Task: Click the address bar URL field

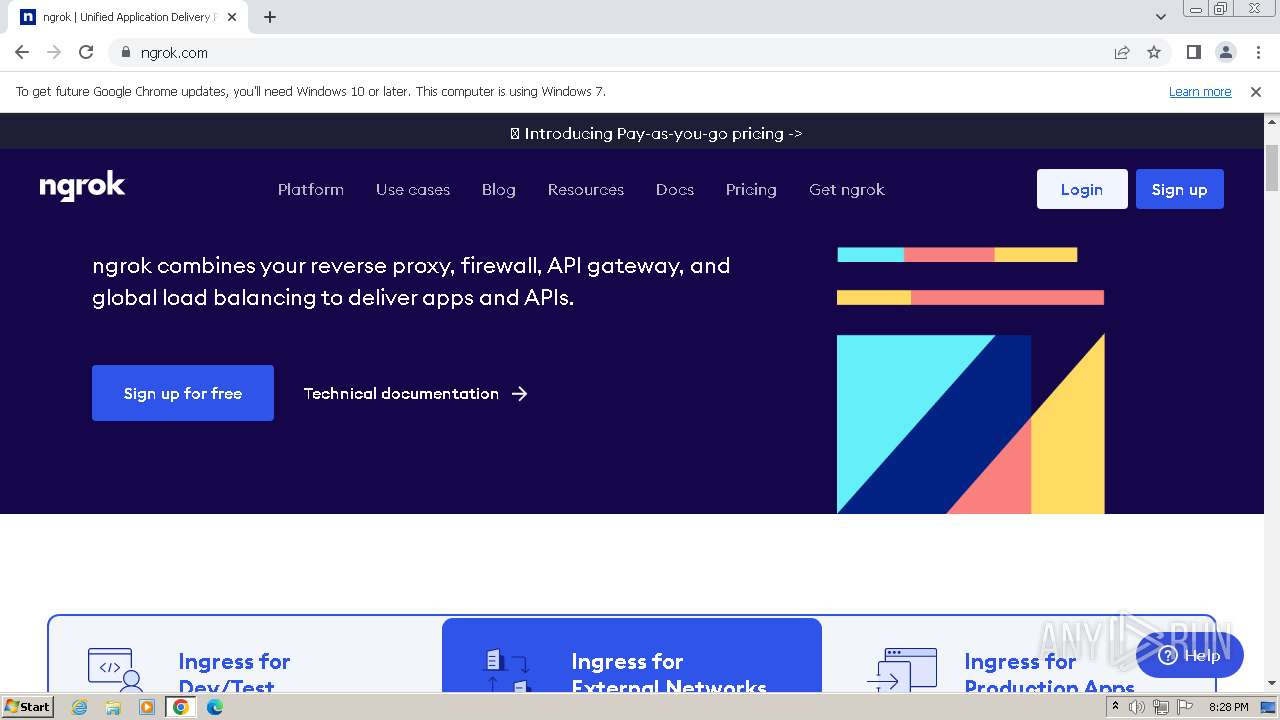Action: 620,52
